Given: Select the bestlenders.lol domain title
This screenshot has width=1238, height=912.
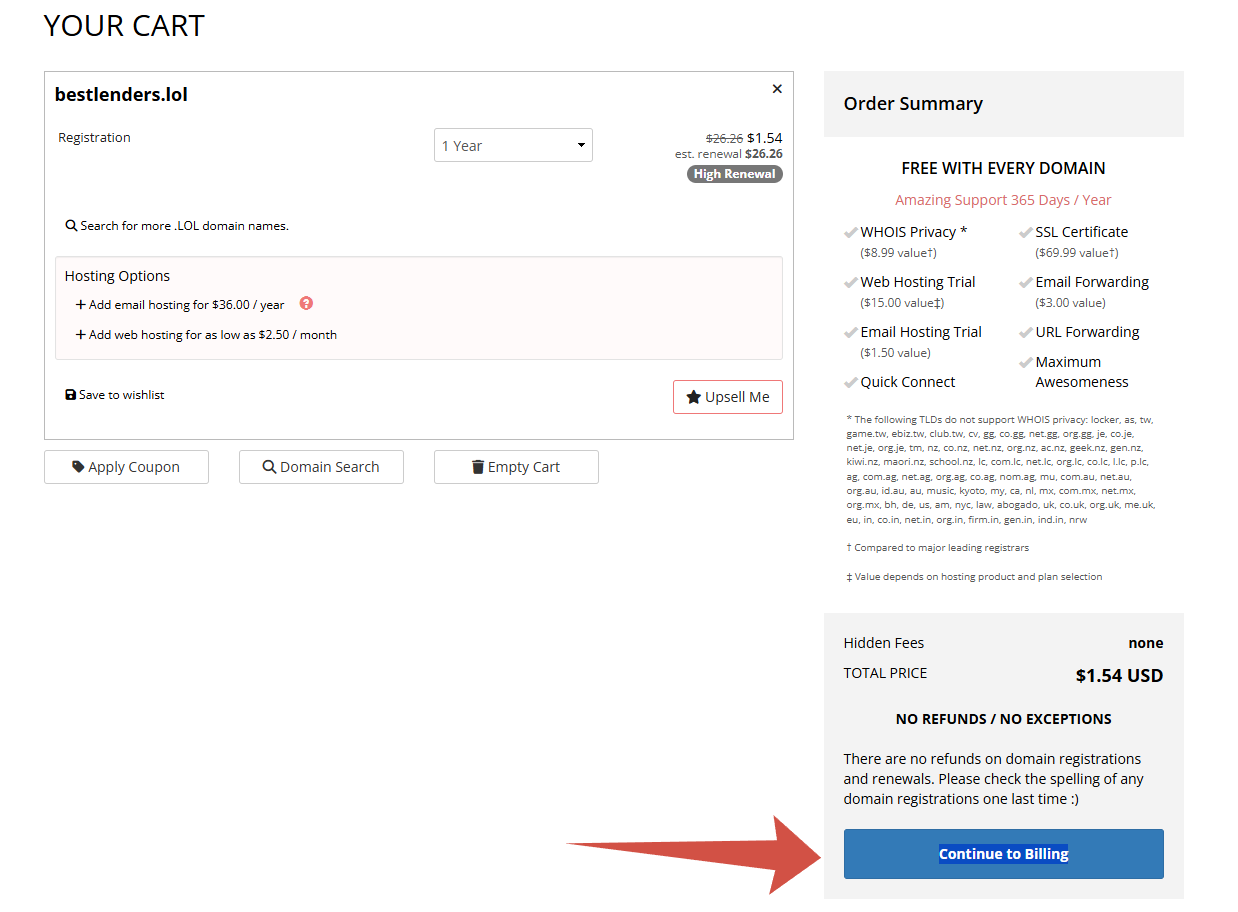Looking at the screenshot, I should click(x=121, y=95).
